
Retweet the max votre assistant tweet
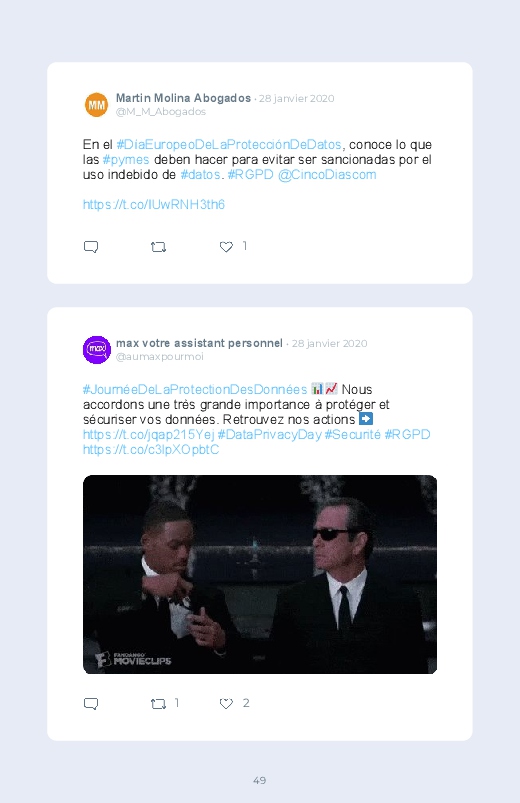pyautogui.click(x=158, y=704)
